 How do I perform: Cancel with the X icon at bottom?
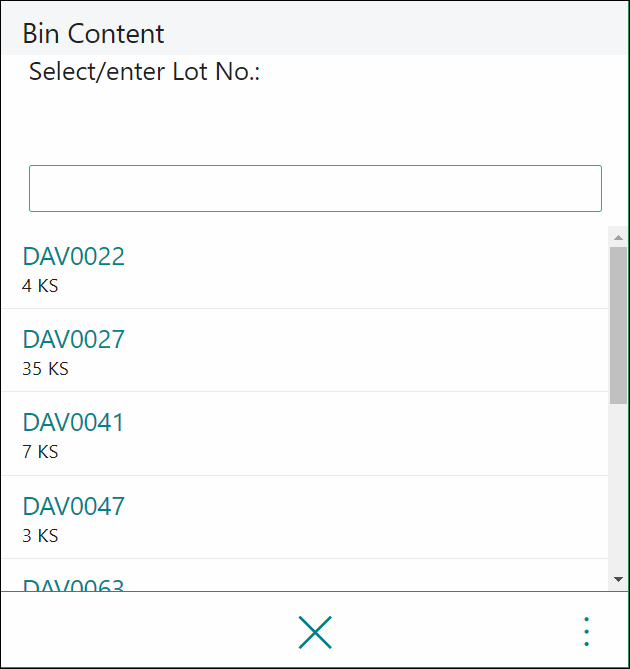tap(315, 632)
